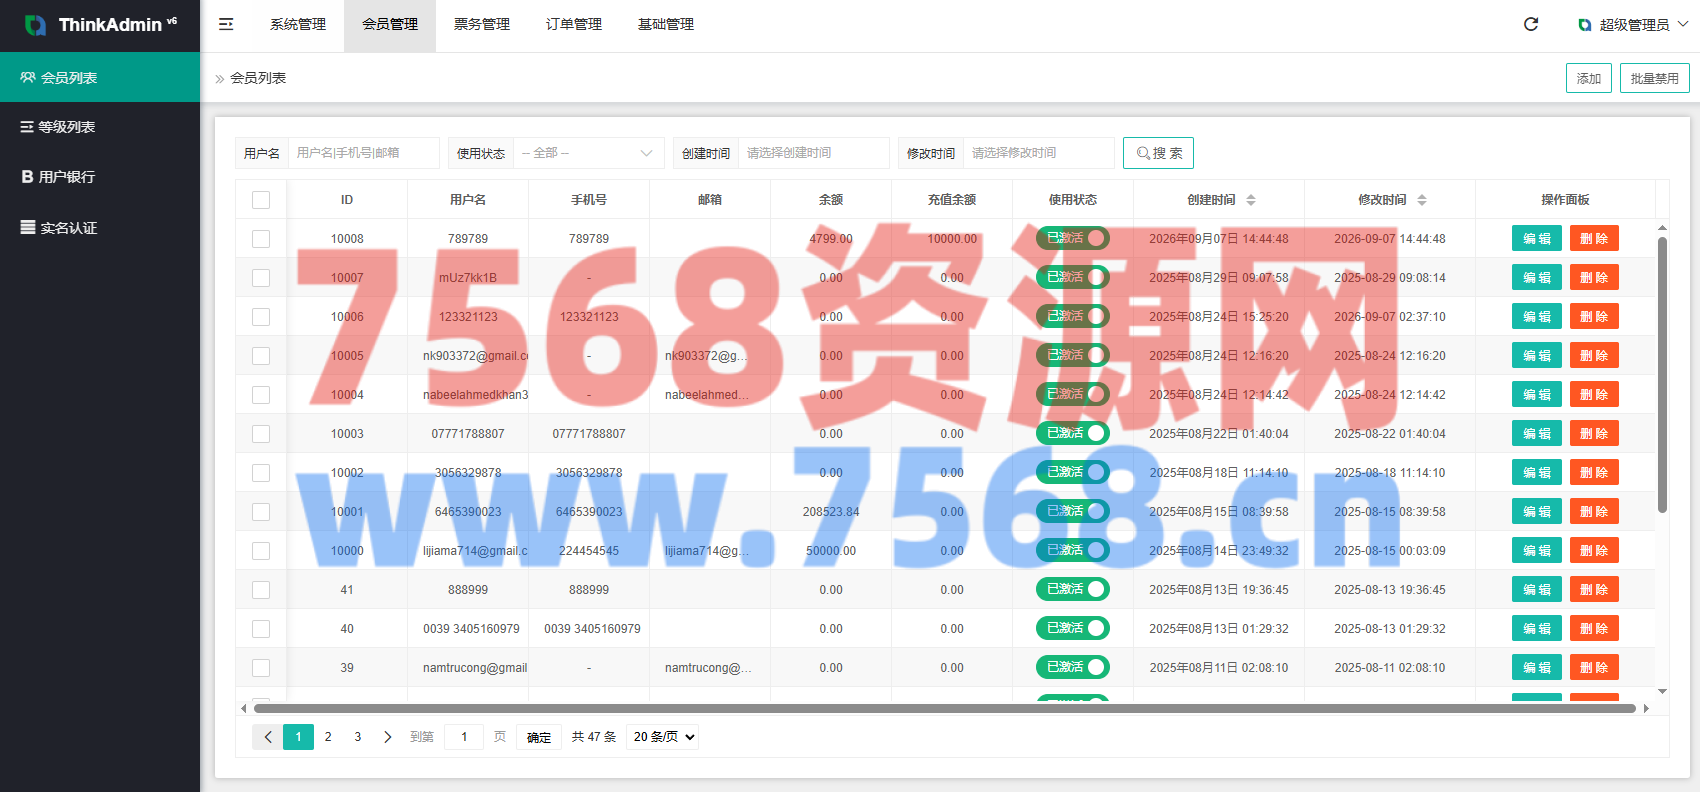Click the ThinkAdmin logo icon
Screen dimensions: 1700x792
[35, 25]
